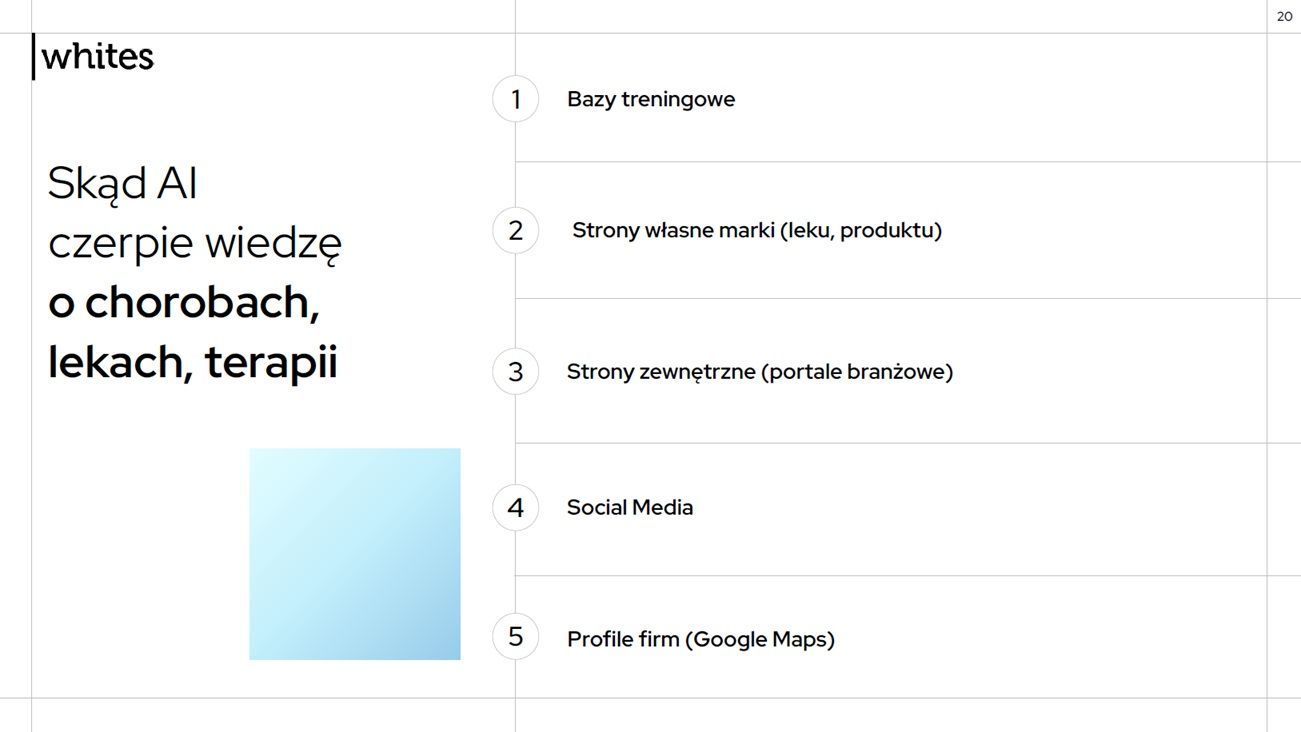This screenshot has height=732, width=1301.
Task: Select the "Social Media" list item
Action: (630, 507)
